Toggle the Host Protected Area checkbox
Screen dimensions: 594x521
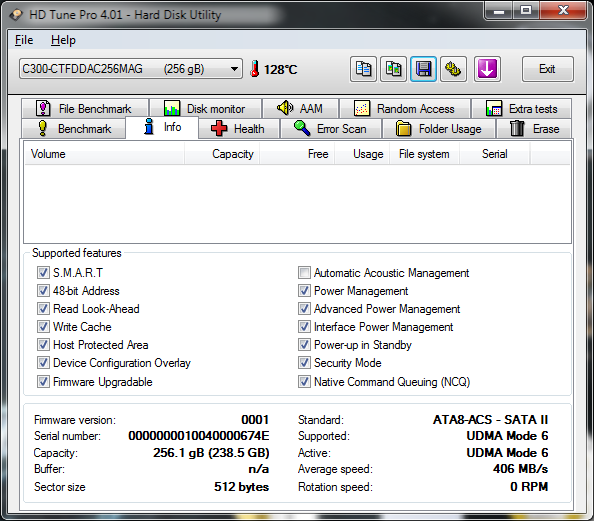coord(43,344)
